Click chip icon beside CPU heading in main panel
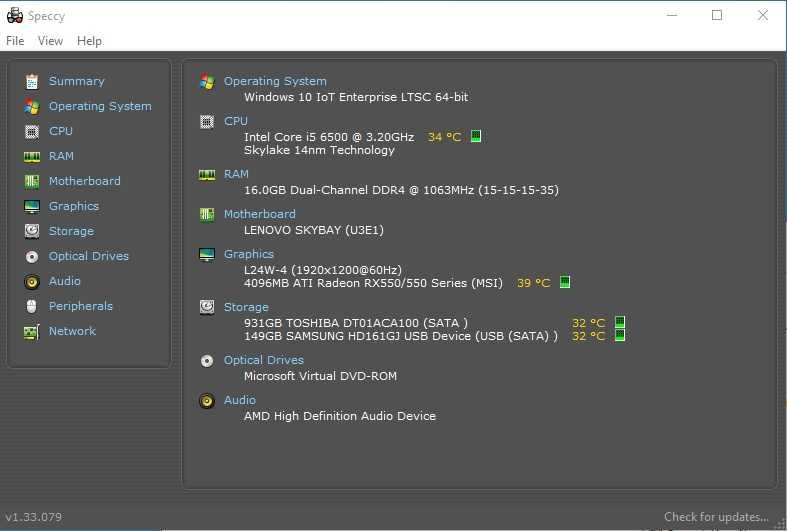787x531 pixels. click(207, 121)
